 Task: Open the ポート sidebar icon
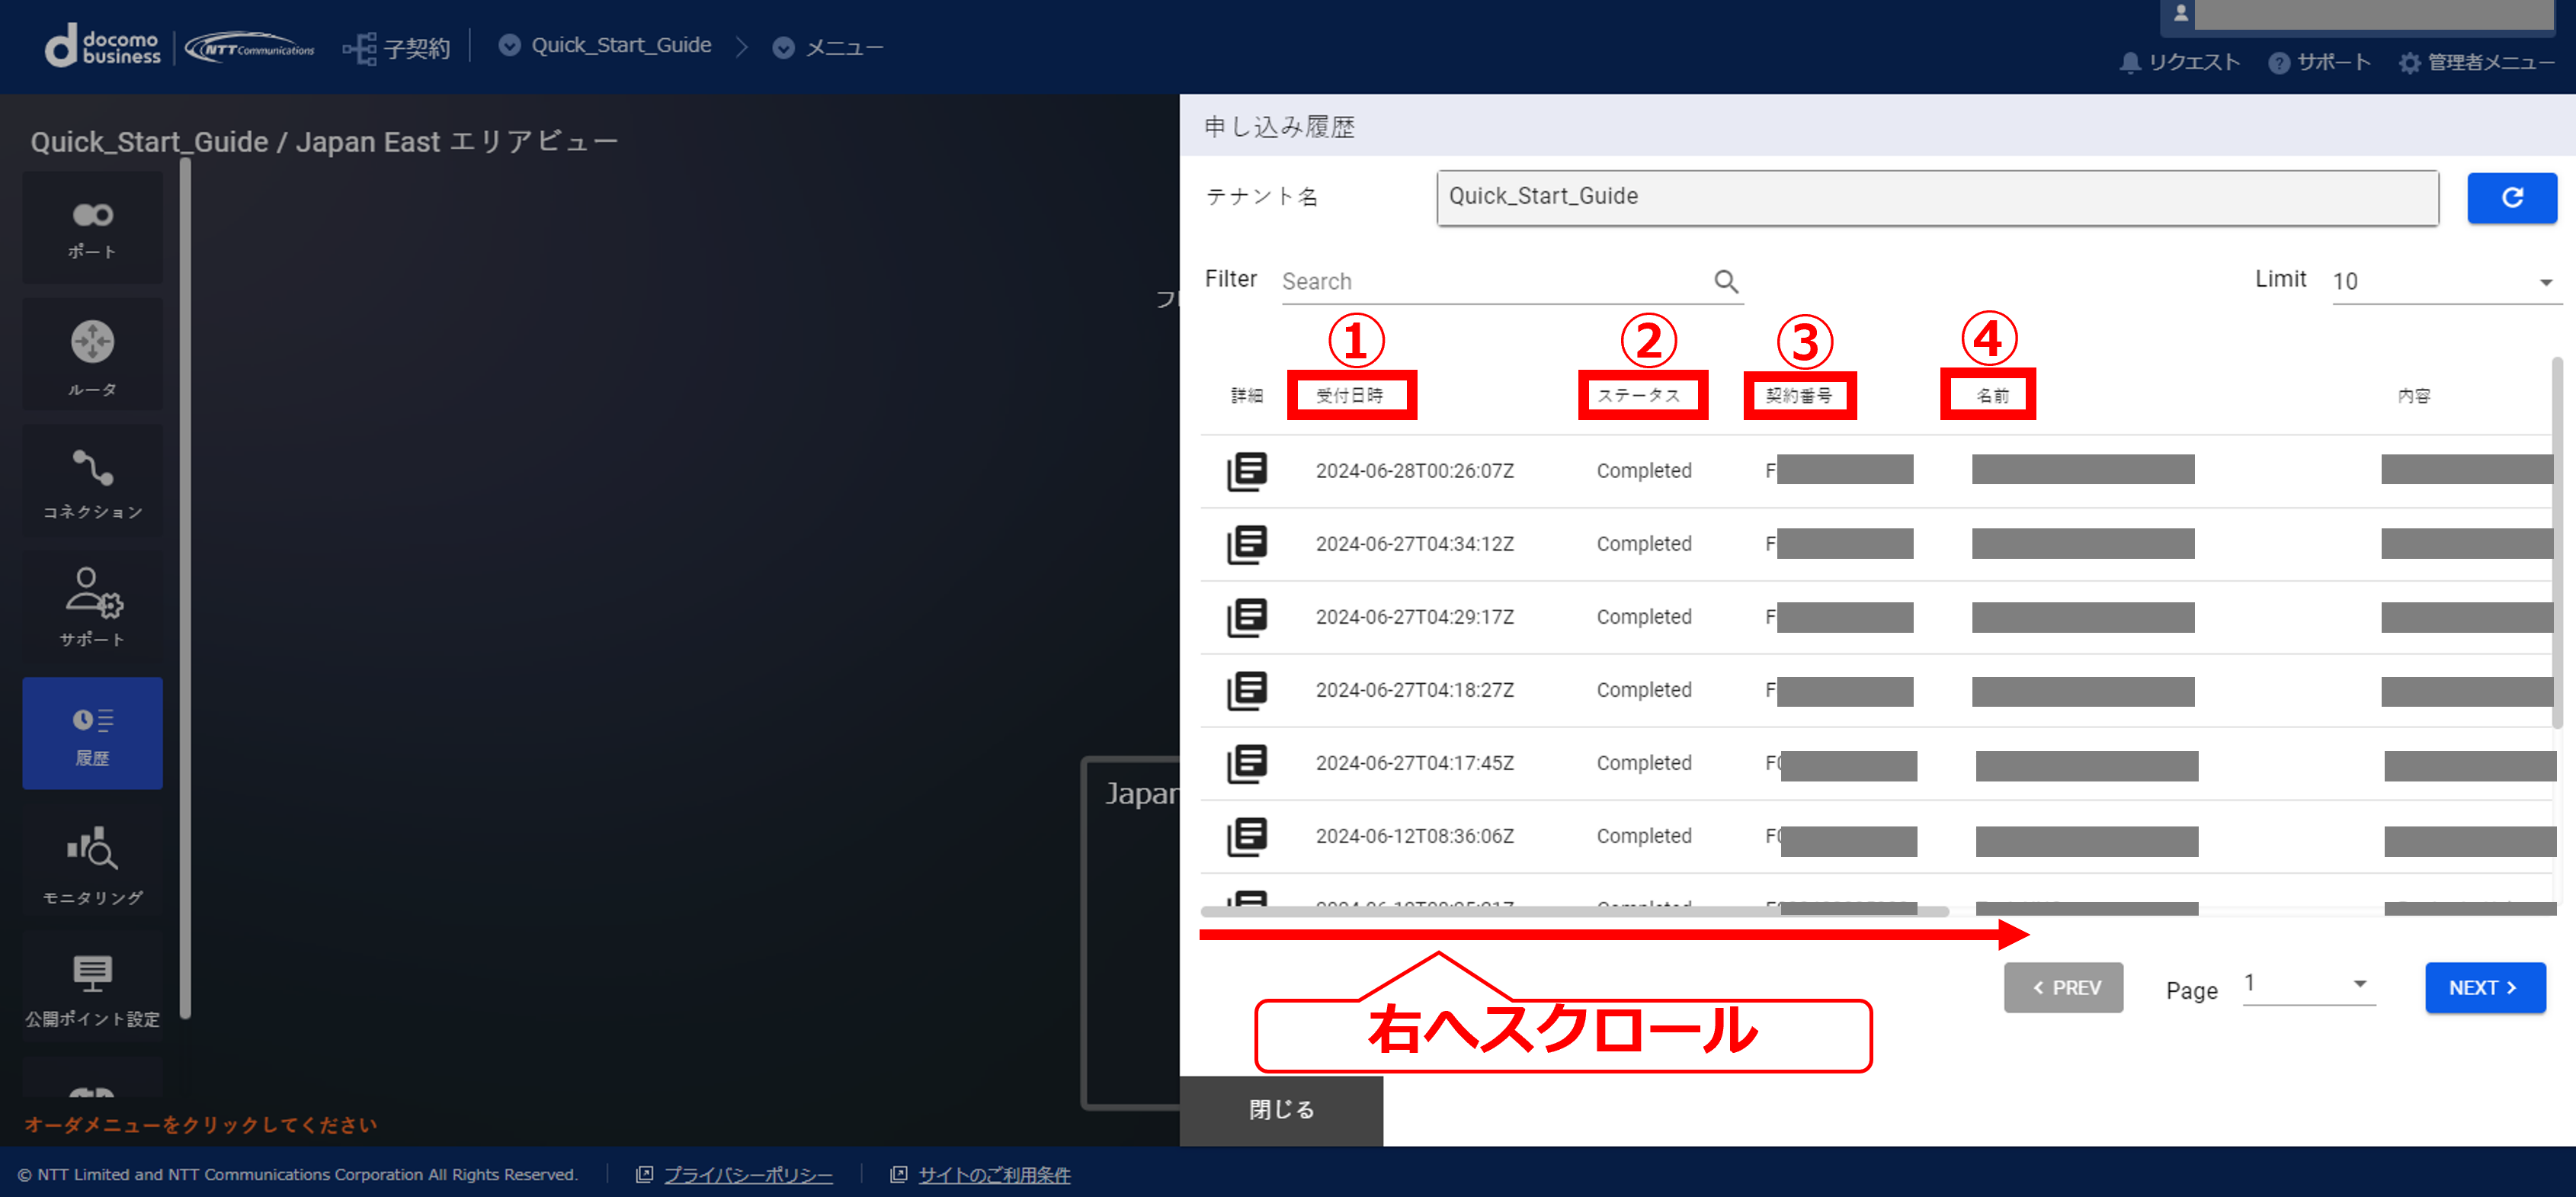pyautogui.click(x=92, y=227)
